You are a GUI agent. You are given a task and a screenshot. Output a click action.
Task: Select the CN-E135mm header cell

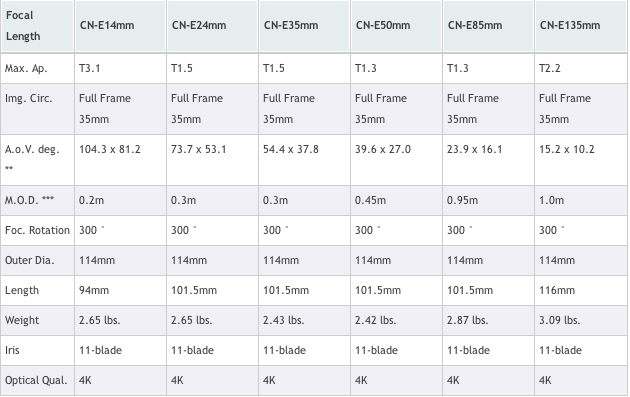(581, 26)
